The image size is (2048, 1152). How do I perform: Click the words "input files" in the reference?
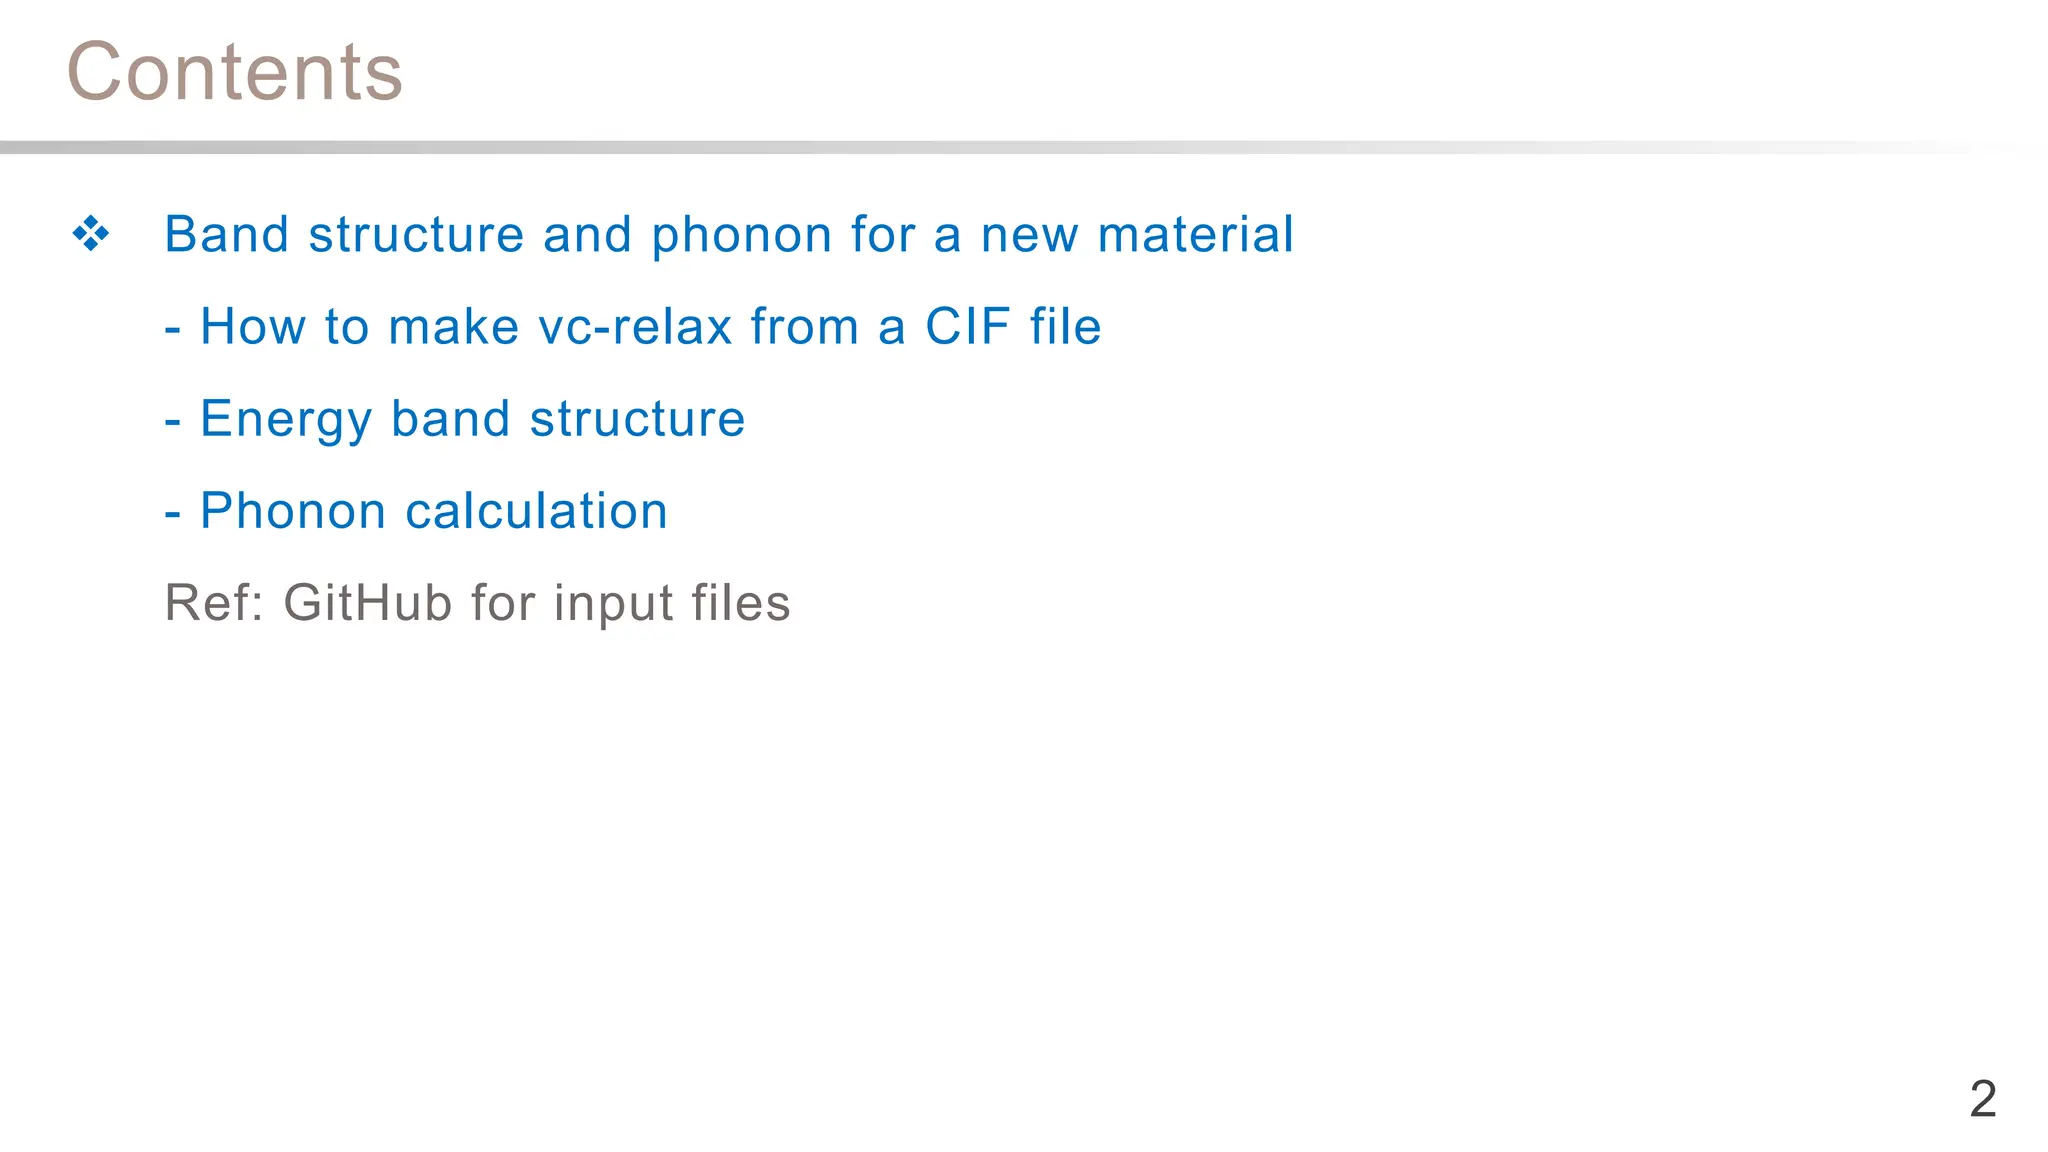point(672,603)
